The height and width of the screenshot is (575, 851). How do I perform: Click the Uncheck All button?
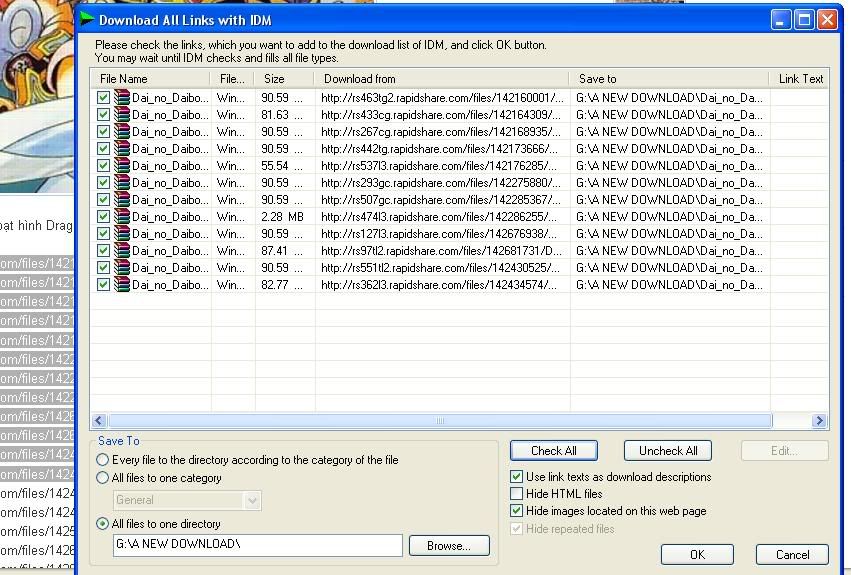tap(668, 451)
